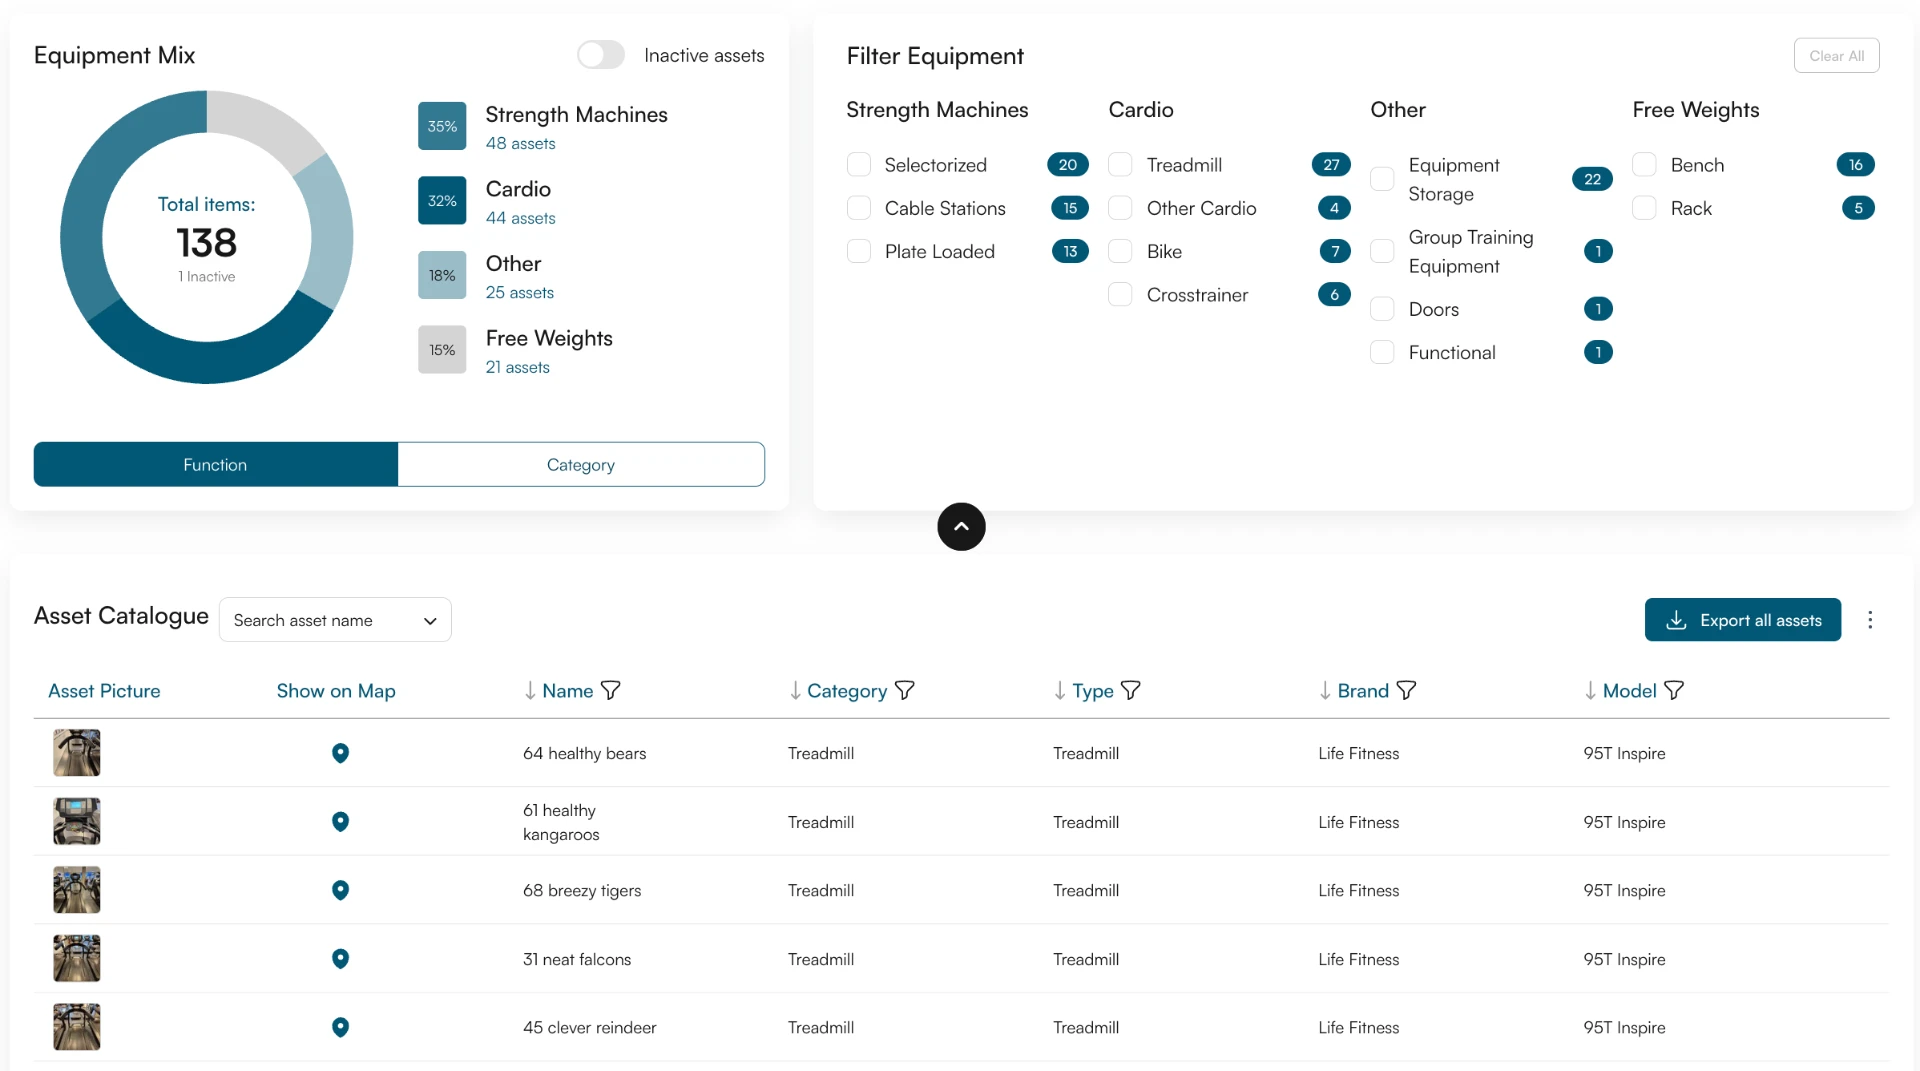Screen dimensions: 1920x1071
Task: Check the Functional filter box
Action: (1382, 352)
